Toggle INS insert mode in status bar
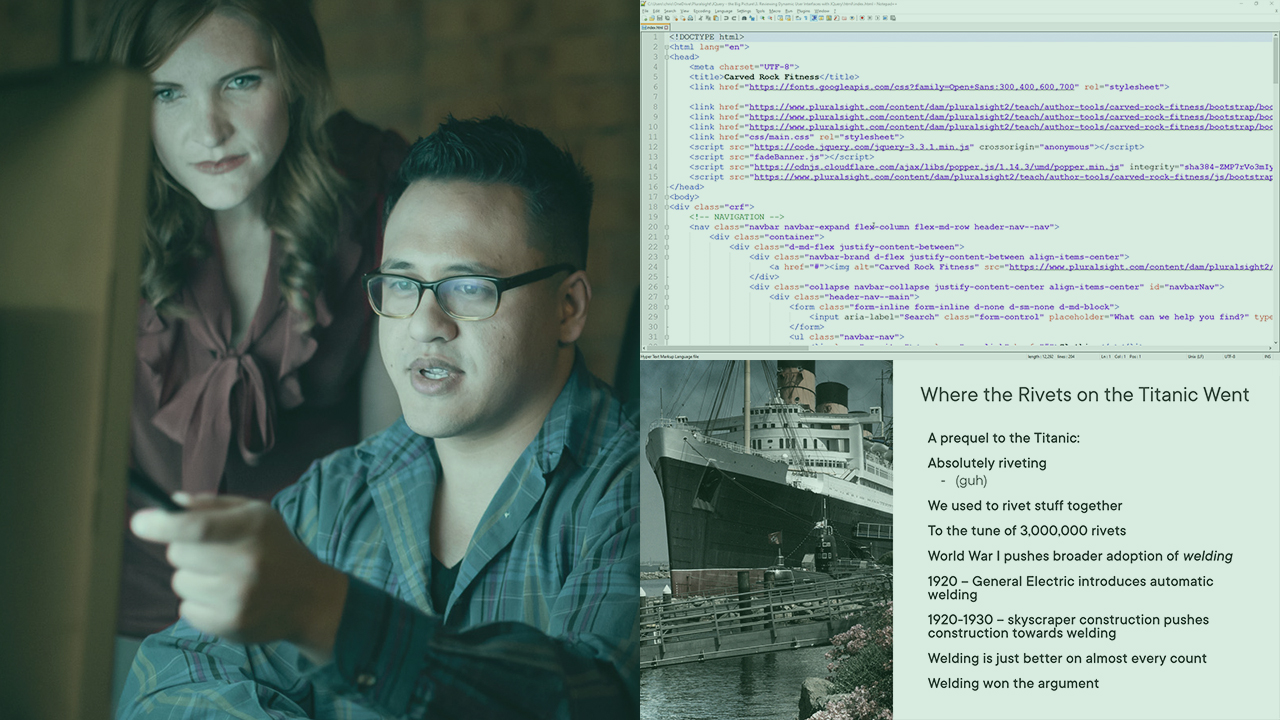 click(x=1267, y=356)
